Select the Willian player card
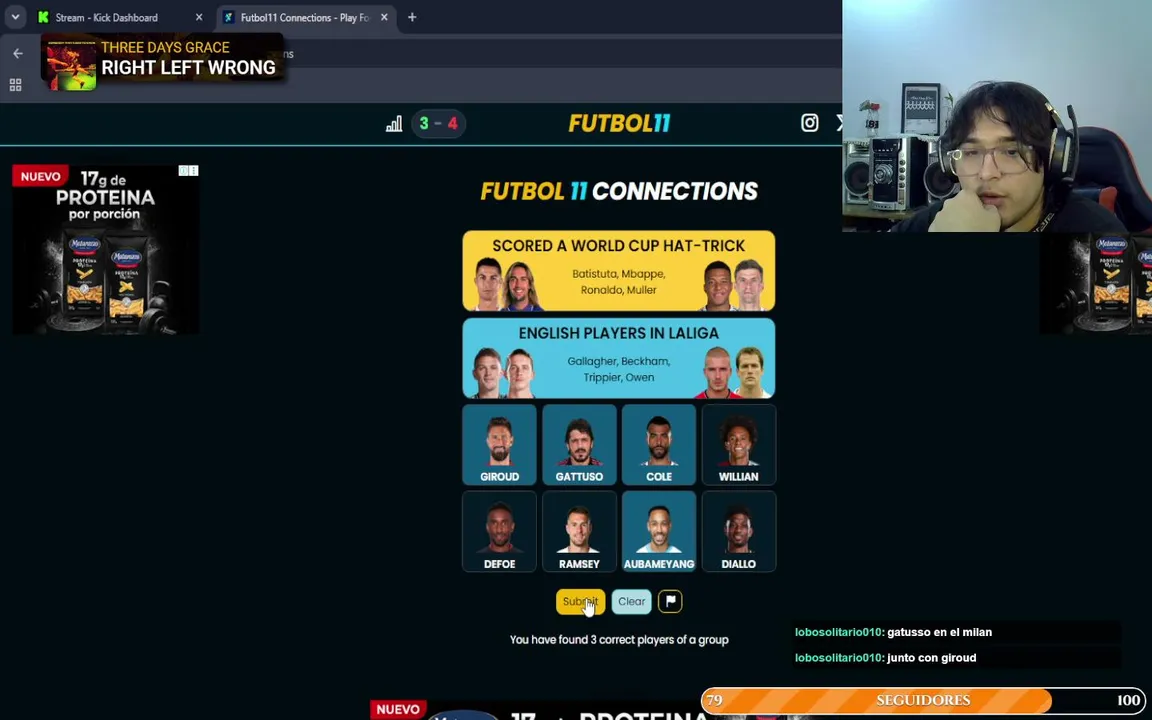1152x720 pixels. [x=738, y=444]
